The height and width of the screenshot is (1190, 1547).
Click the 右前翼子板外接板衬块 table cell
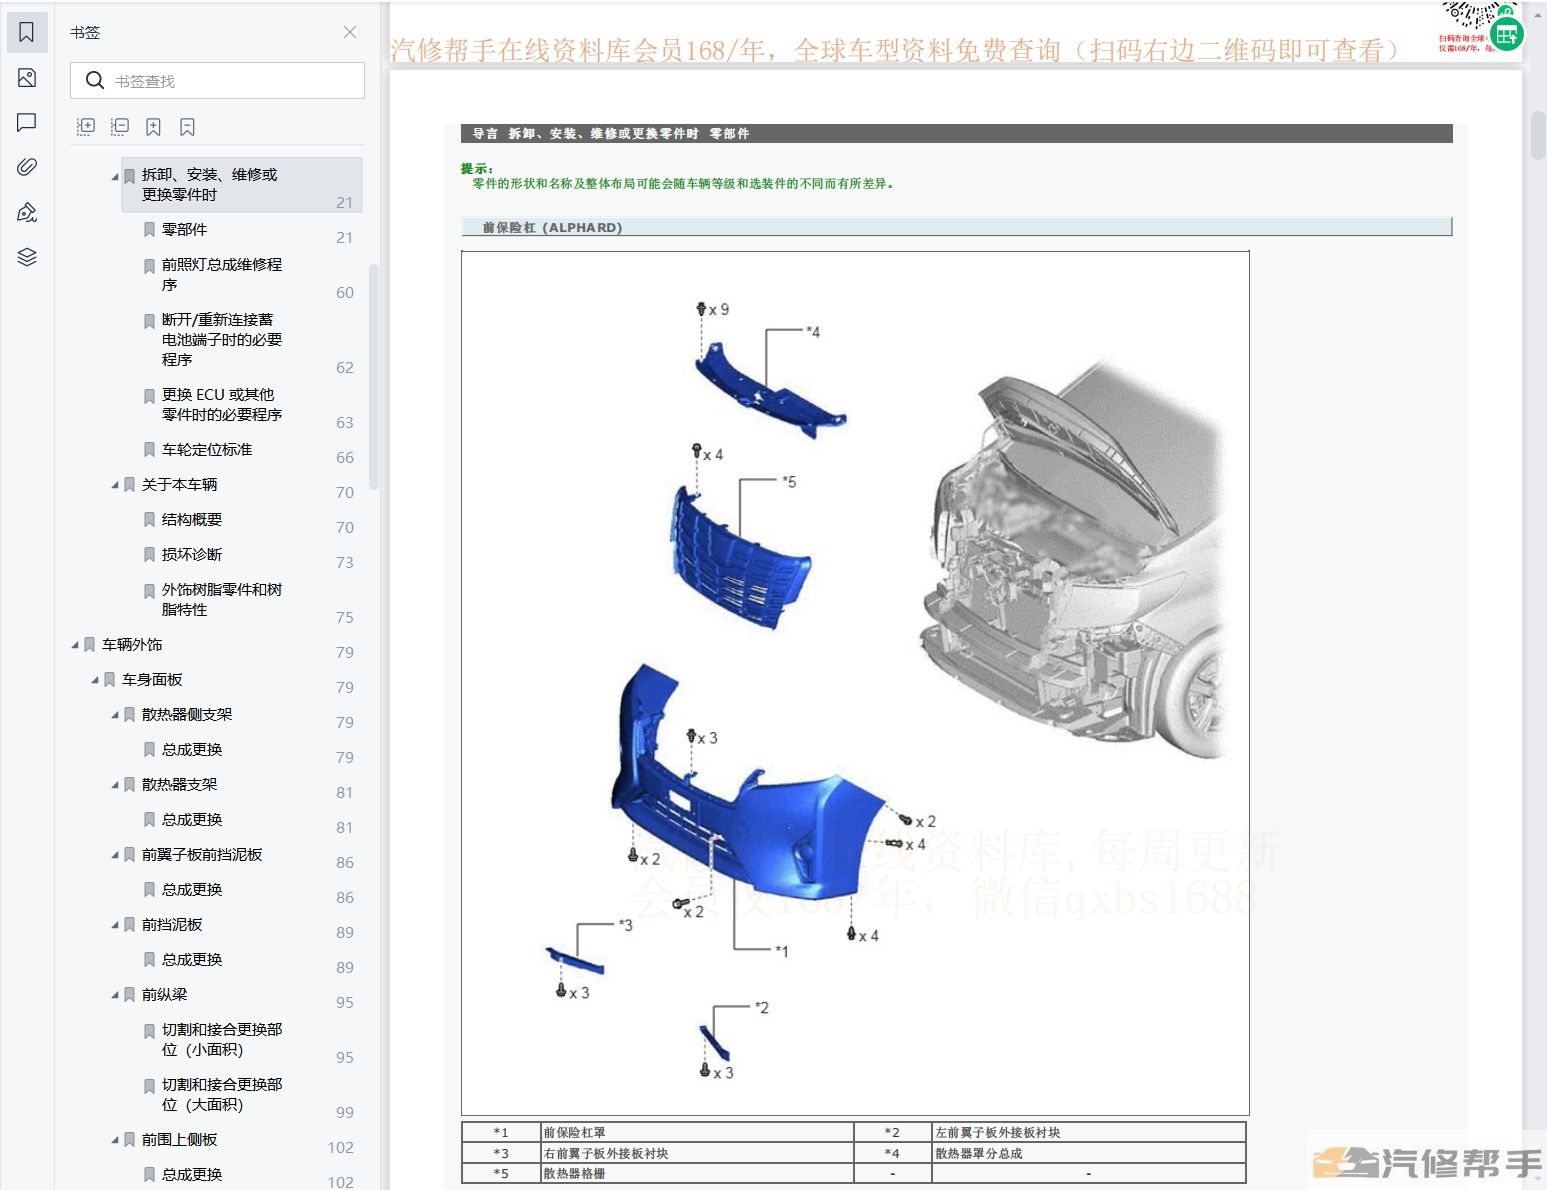(697, 1153)
